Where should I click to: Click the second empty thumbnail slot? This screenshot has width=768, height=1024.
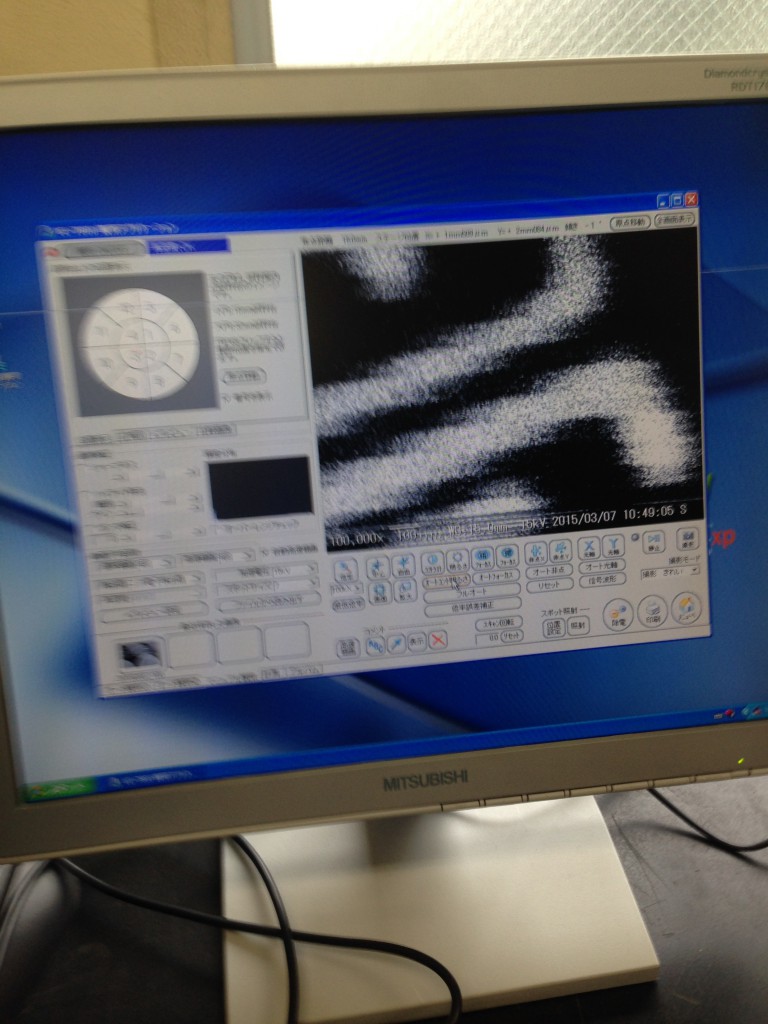point(190,650)
